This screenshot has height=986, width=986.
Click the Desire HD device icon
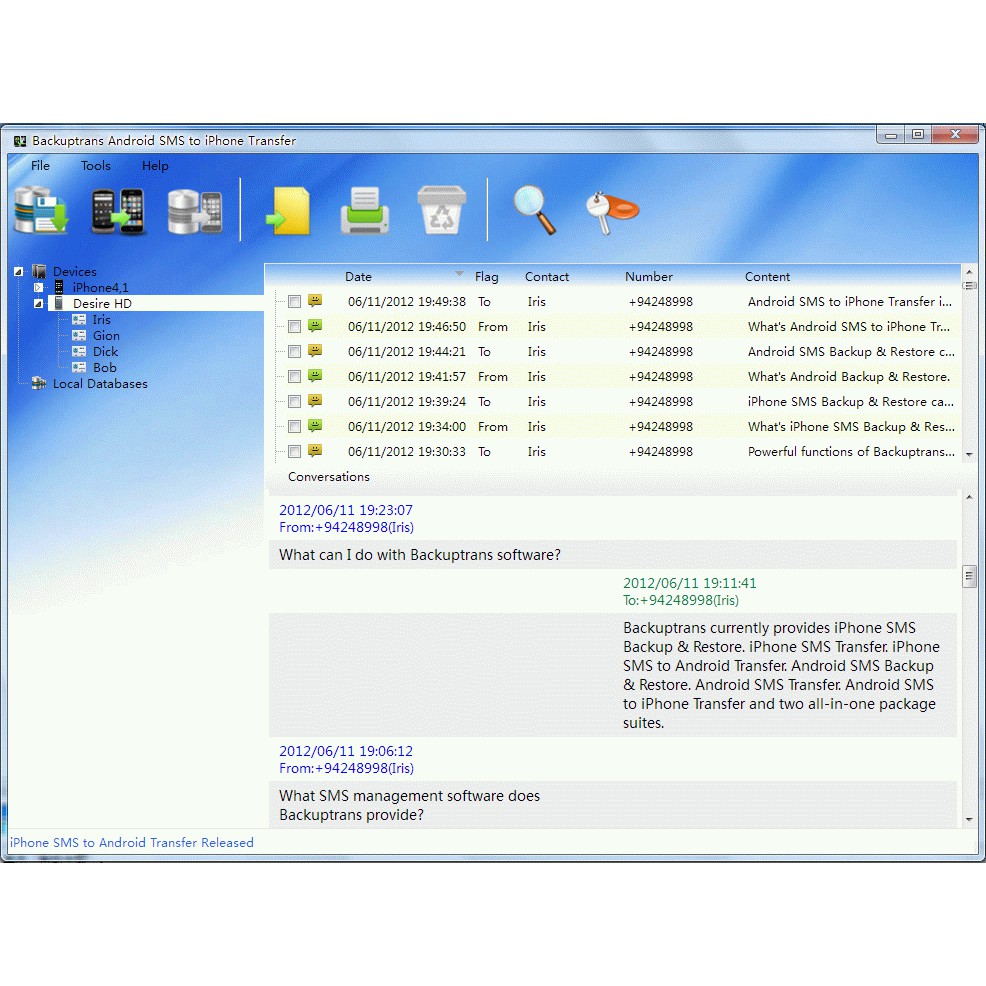coord(59,303)
